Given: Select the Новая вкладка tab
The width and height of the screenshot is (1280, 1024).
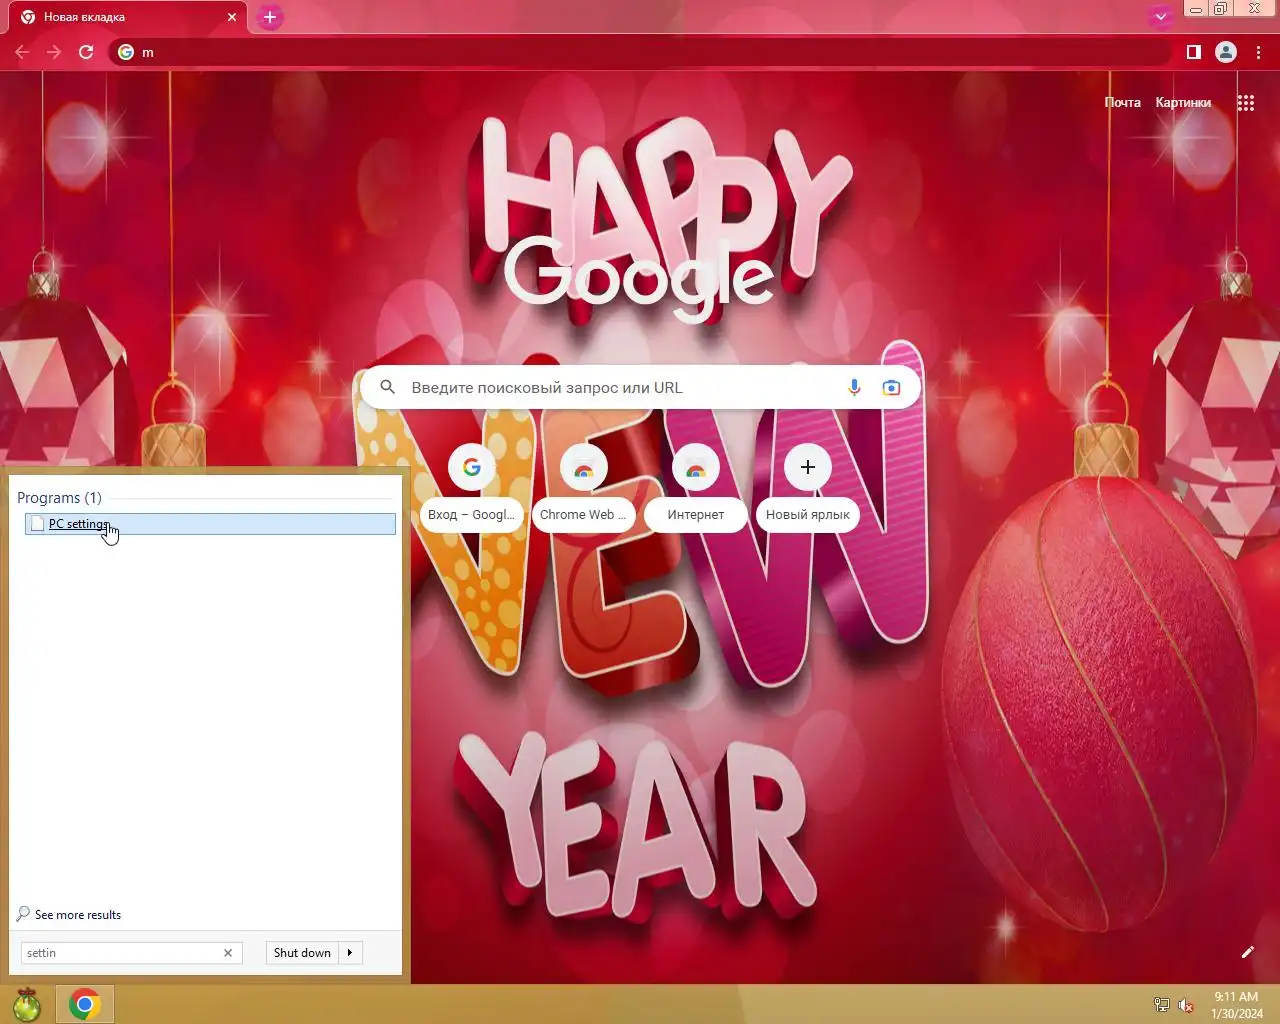Looking at the screenshot, I should [128, 17].
